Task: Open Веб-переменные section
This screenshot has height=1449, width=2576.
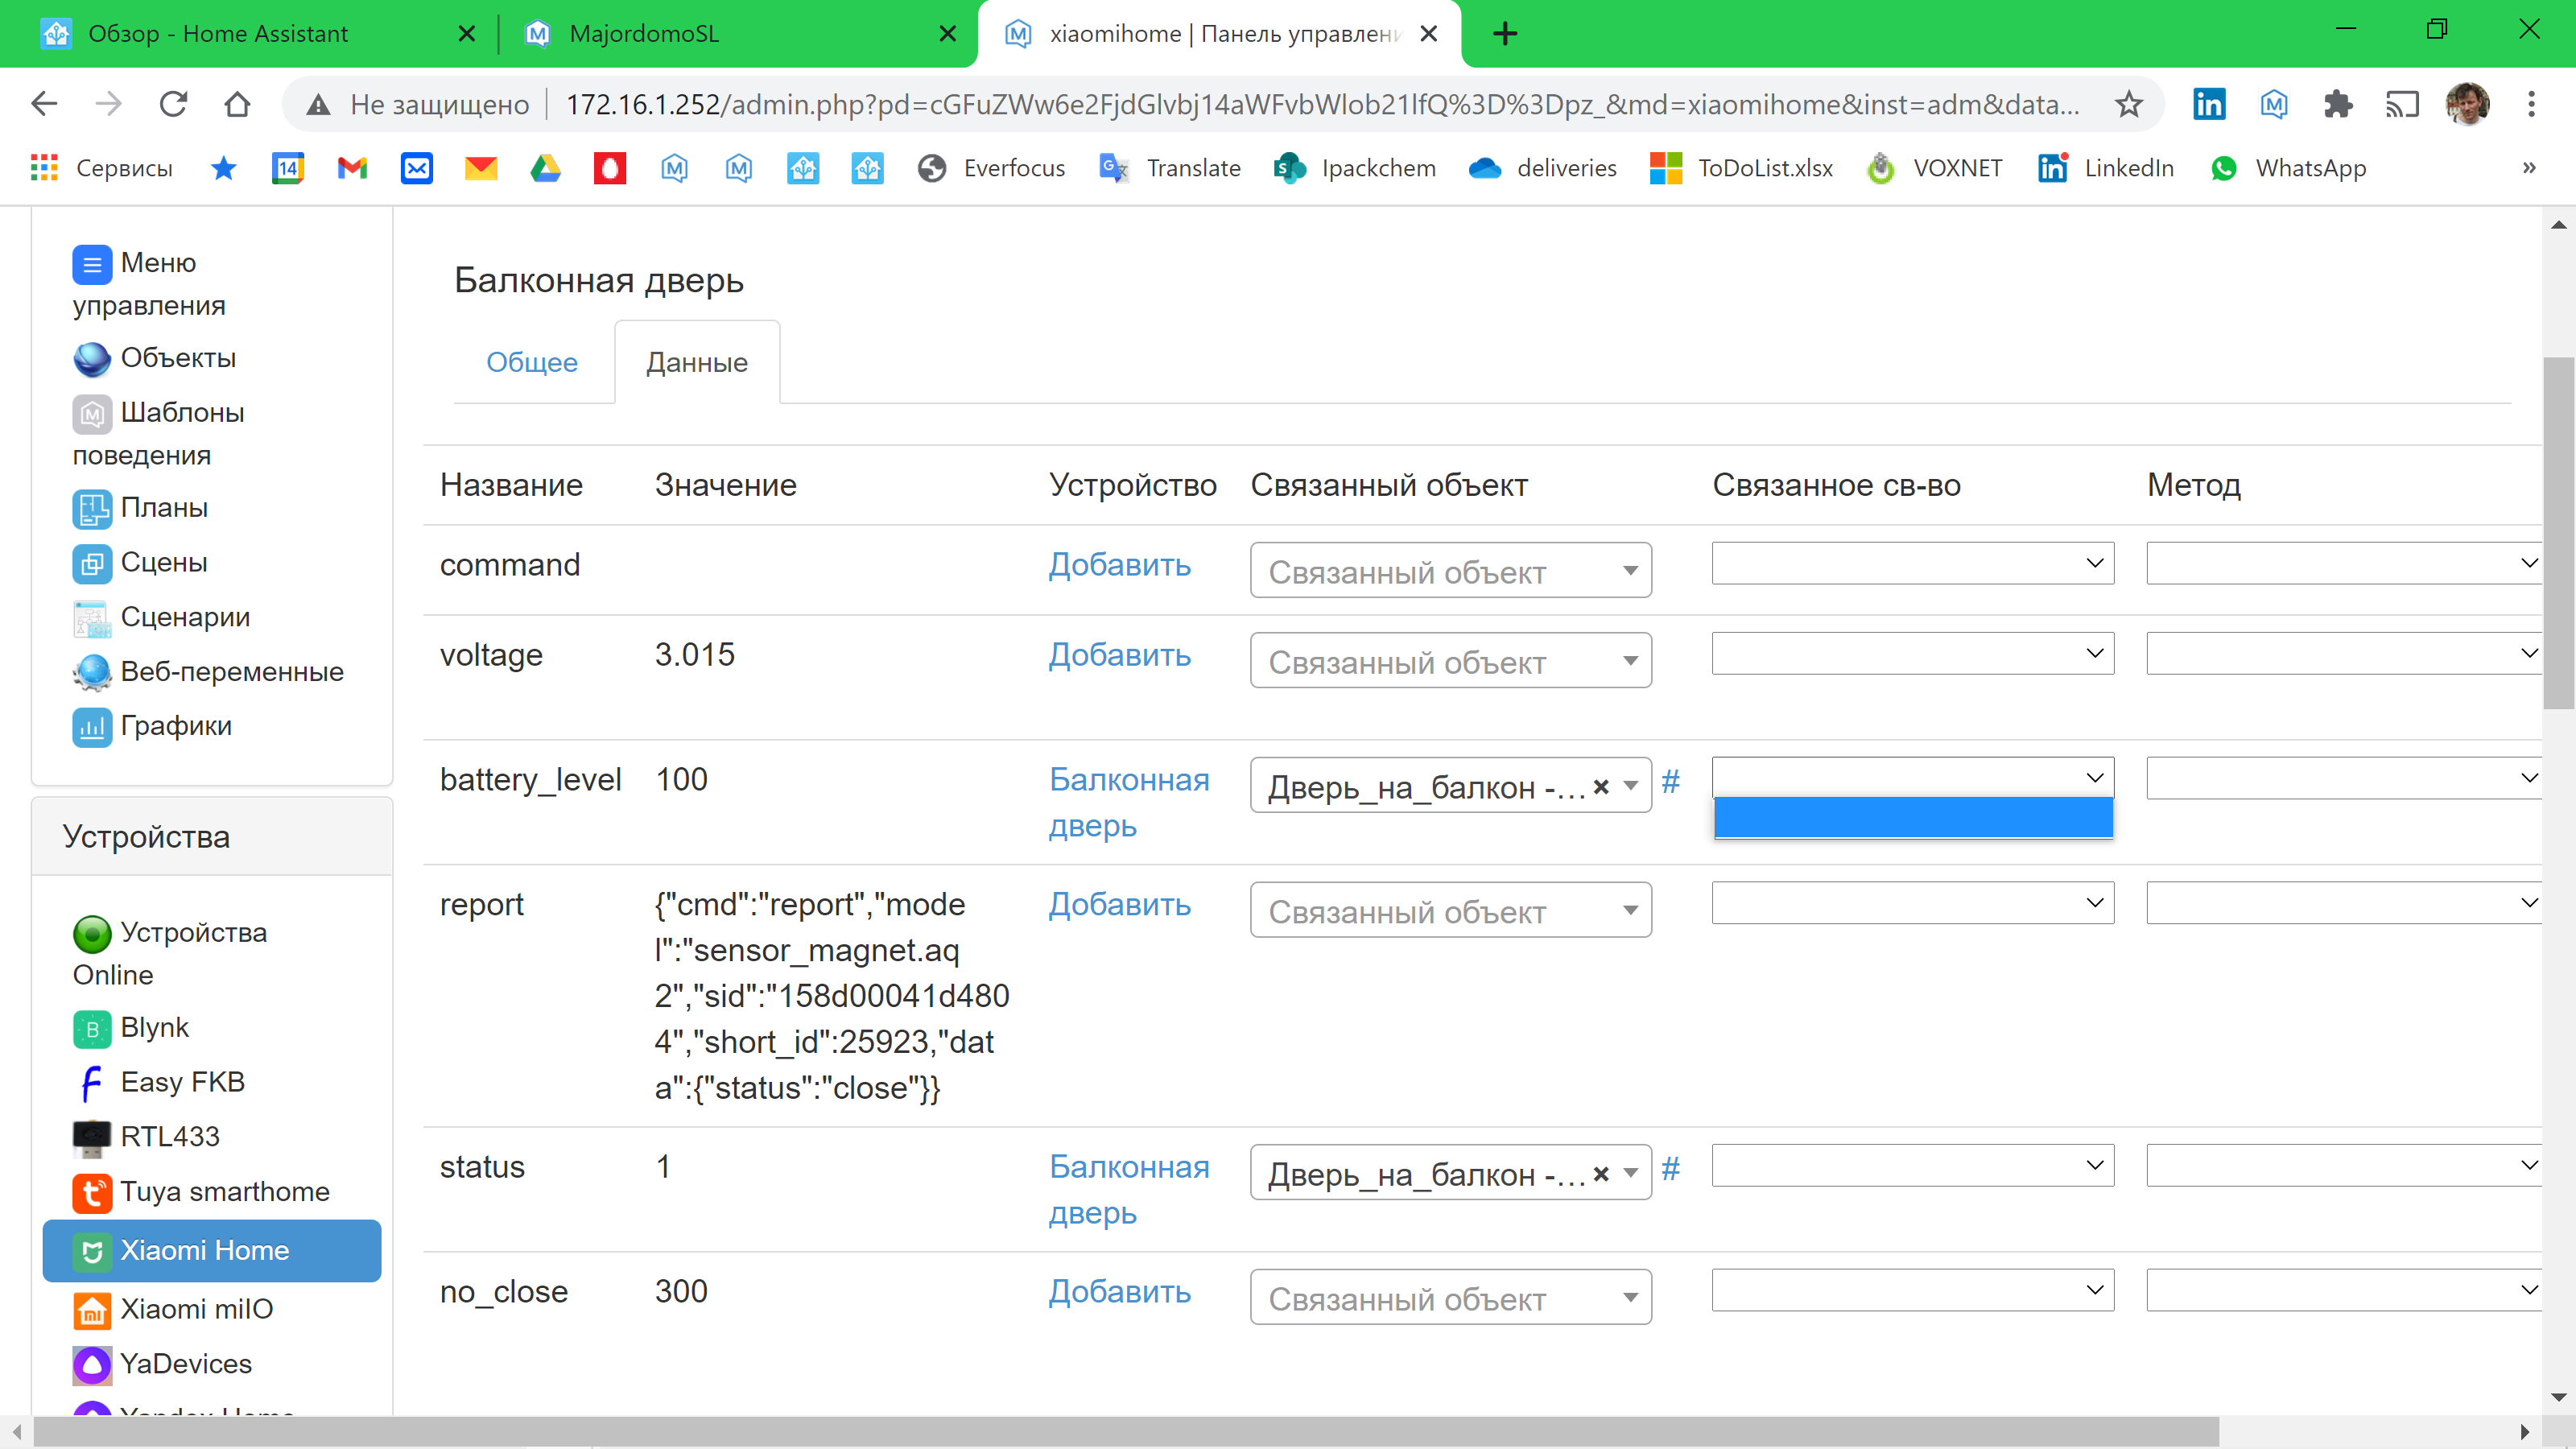Action: click(x=231, y=671)
